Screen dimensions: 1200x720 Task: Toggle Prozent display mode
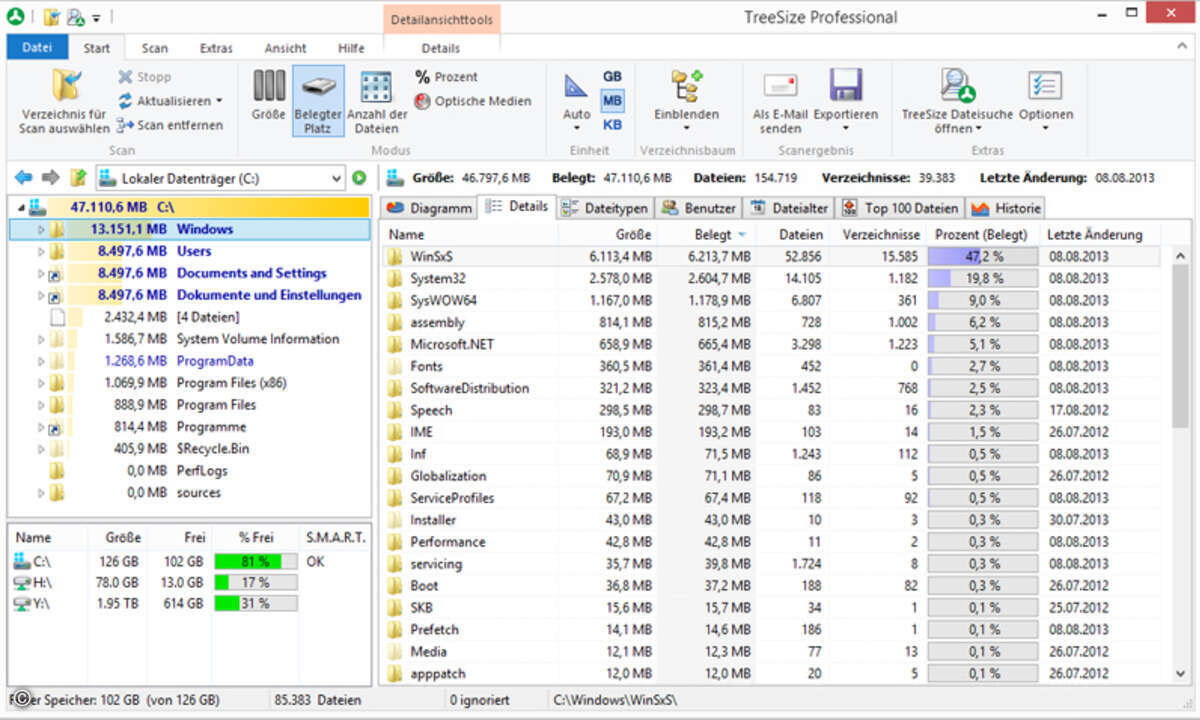tap(446, 77)
